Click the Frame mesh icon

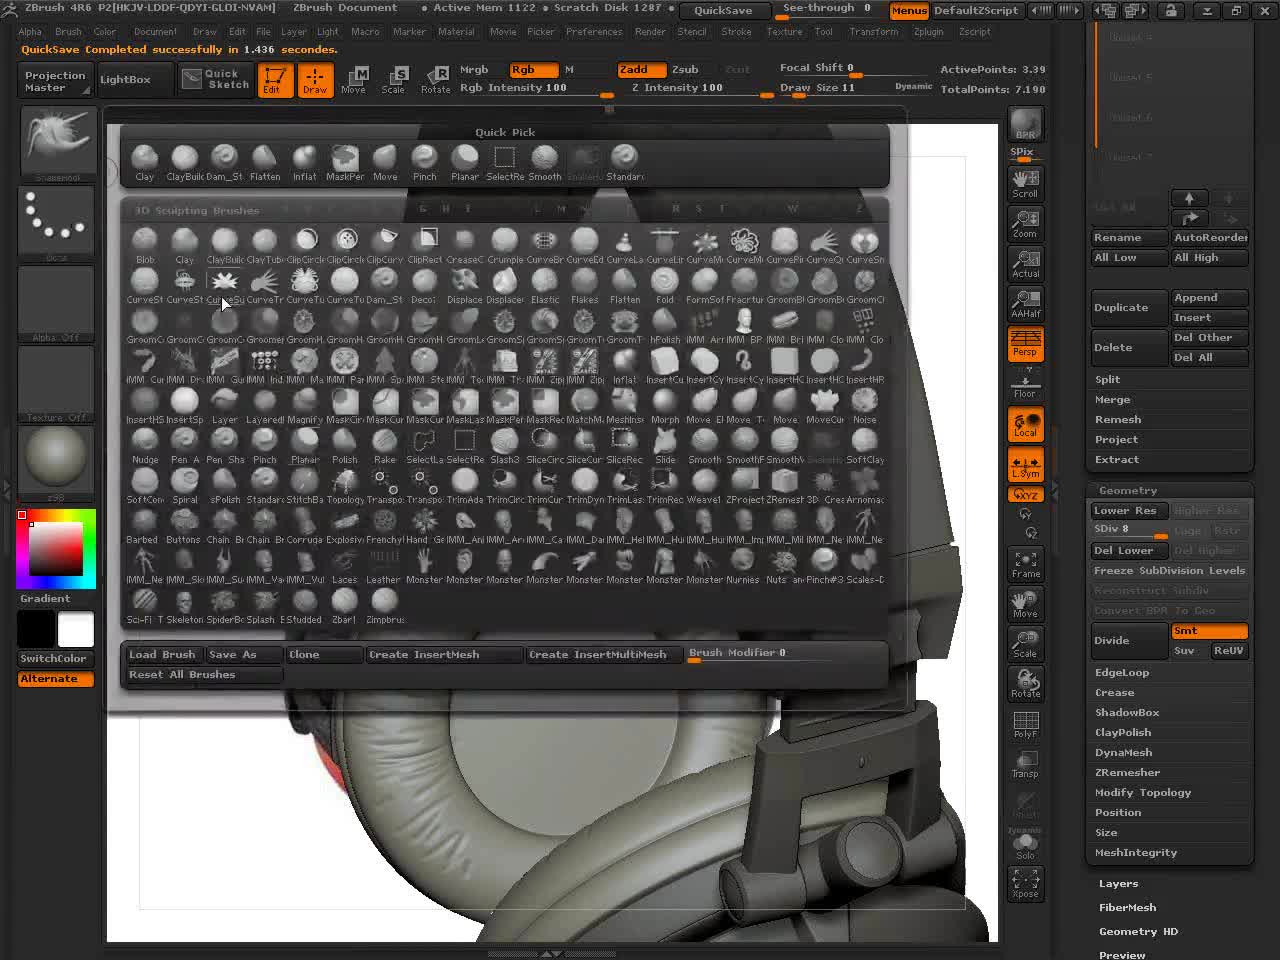pyautogui.click(x=1025, y=565)
